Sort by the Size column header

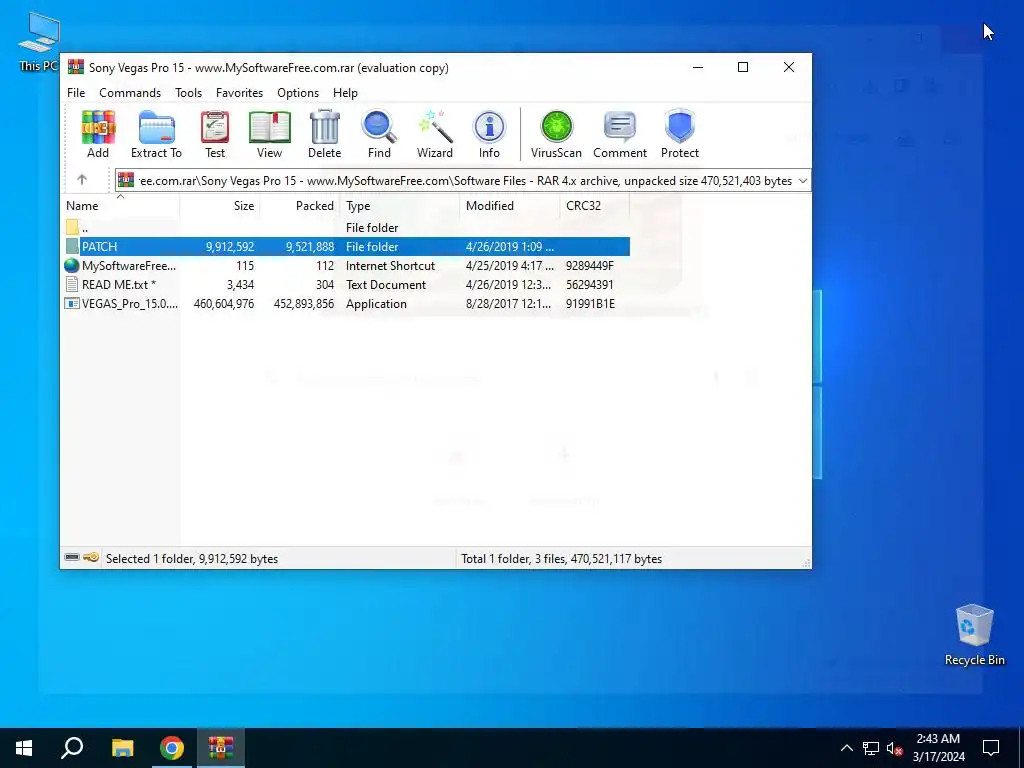click(x=220, y=206)
